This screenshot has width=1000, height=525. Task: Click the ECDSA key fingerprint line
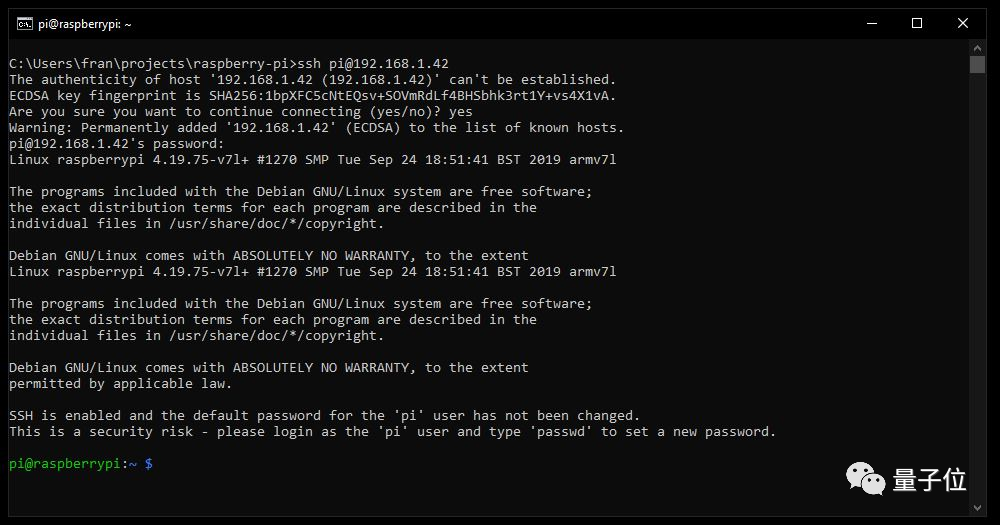click(313, 96)
